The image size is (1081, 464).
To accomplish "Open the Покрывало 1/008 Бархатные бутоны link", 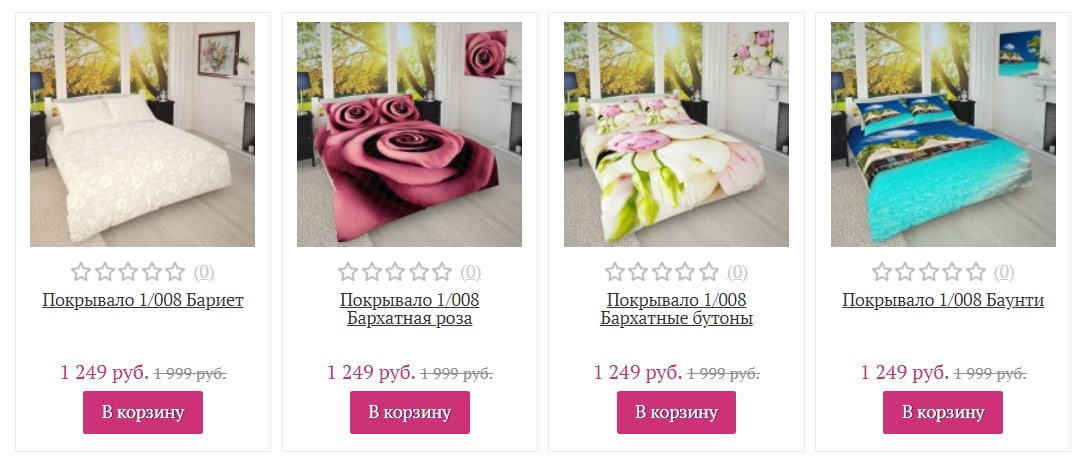I will click(676, 310).
